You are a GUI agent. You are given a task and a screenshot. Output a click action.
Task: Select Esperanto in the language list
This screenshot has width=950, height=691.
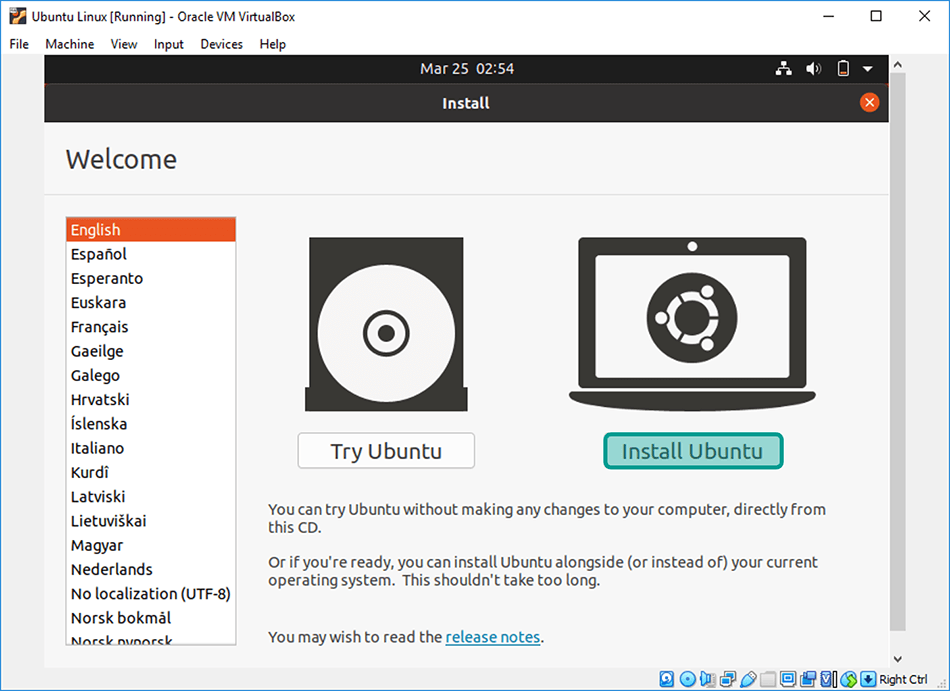(x=151, y=278)
